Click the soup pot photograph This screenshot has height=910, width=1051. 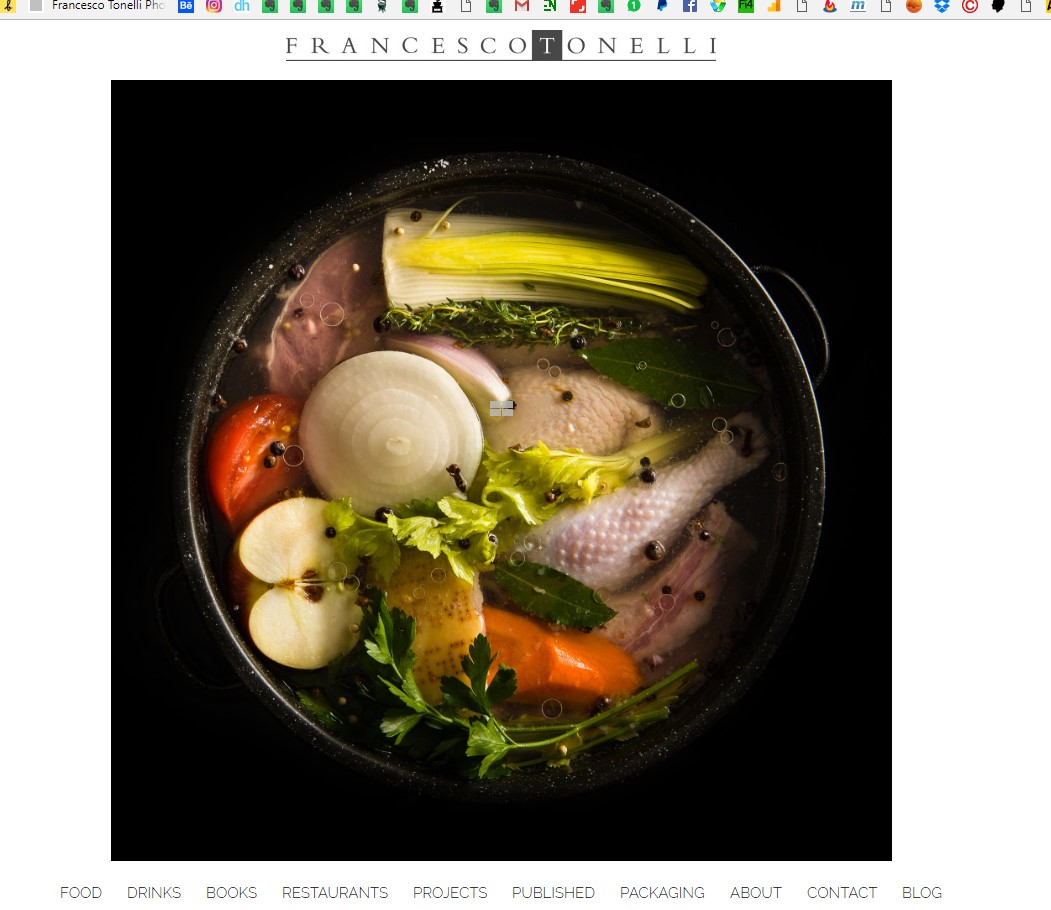click(x=501, y=470)
